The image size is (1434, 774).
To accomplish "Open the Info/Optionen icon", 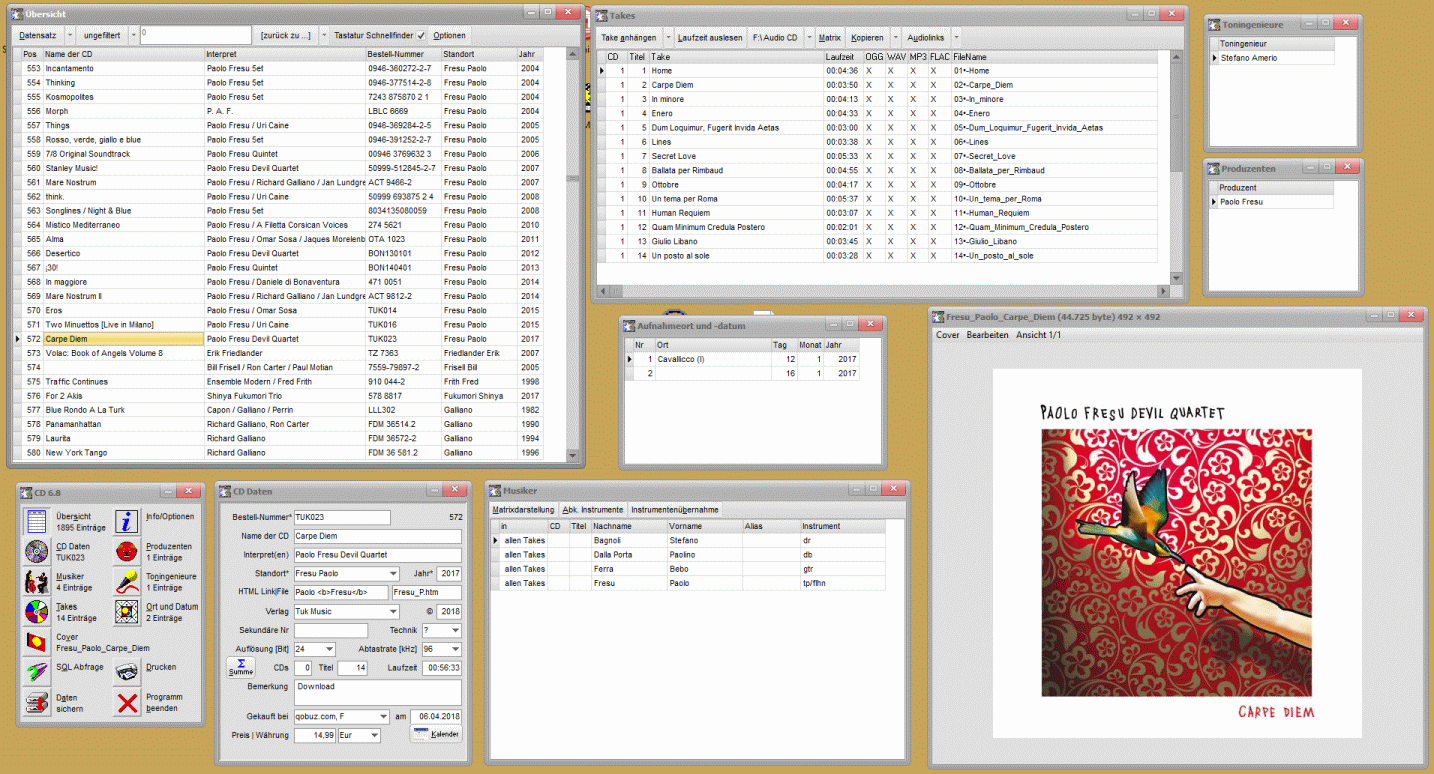I will 127,521.
